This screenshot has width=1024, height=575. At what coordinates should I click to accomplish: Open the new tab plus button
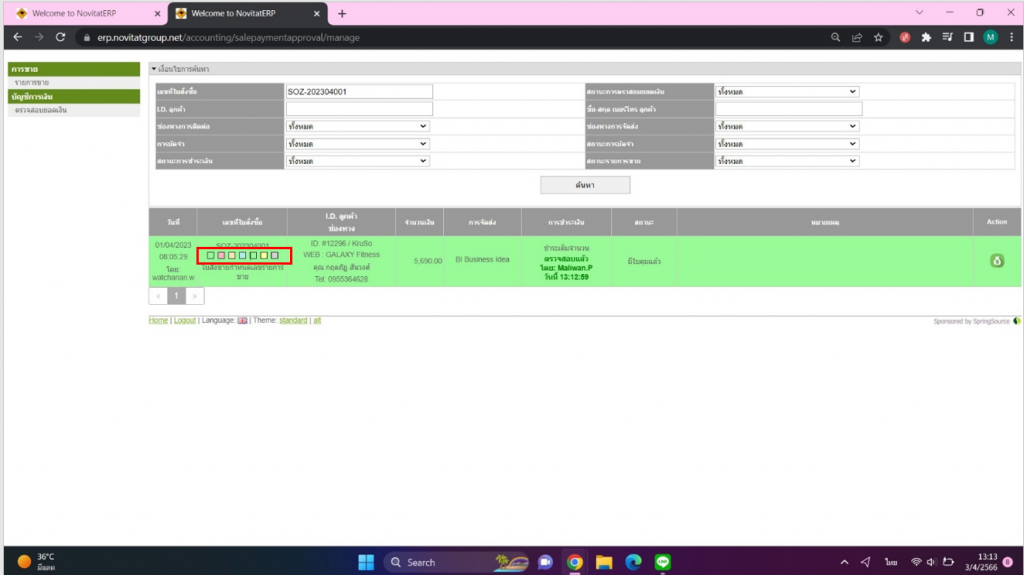coord(342,13)
